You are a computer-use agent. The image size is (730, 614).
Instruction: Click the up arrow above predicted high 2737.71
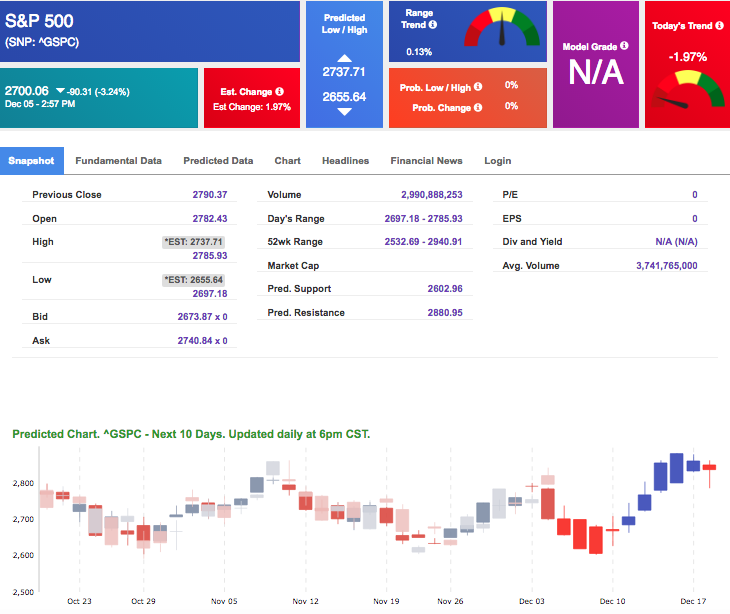point(345,58)
